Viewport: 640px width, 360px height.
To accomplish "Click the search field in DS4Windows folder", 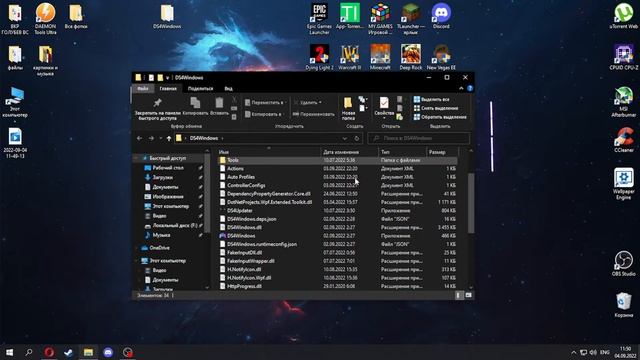I will click(419, 138).
